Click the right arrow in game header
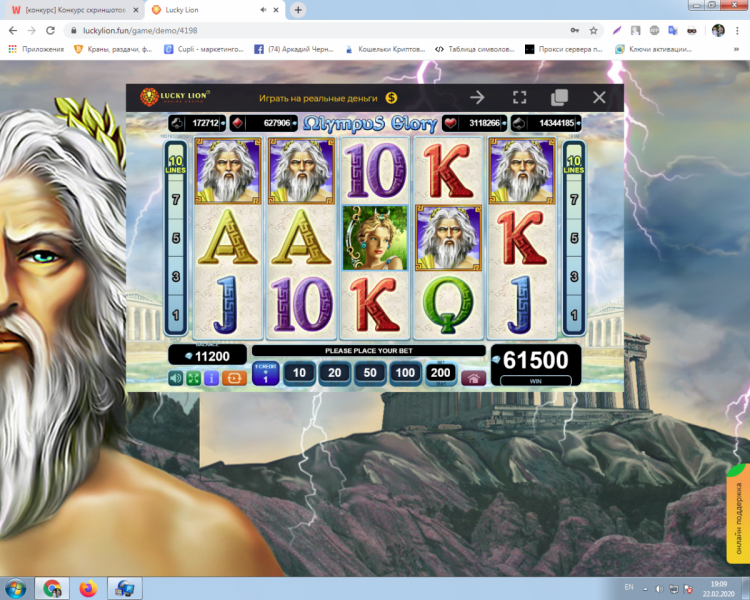The height and width of the screenshot is (600, 750). point(477,97)
